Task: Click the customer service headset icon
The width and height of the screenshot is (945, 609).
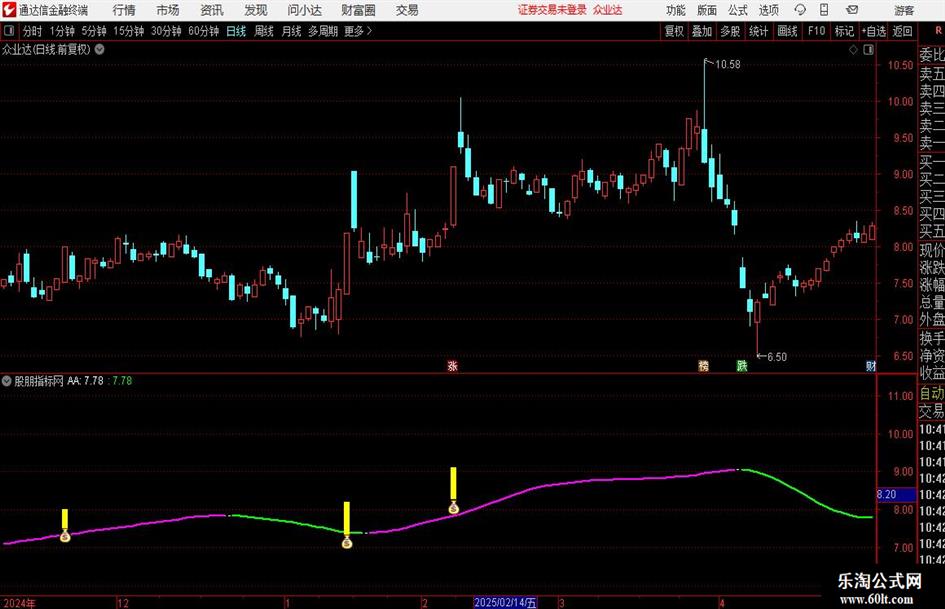Action: pos(800,10)
